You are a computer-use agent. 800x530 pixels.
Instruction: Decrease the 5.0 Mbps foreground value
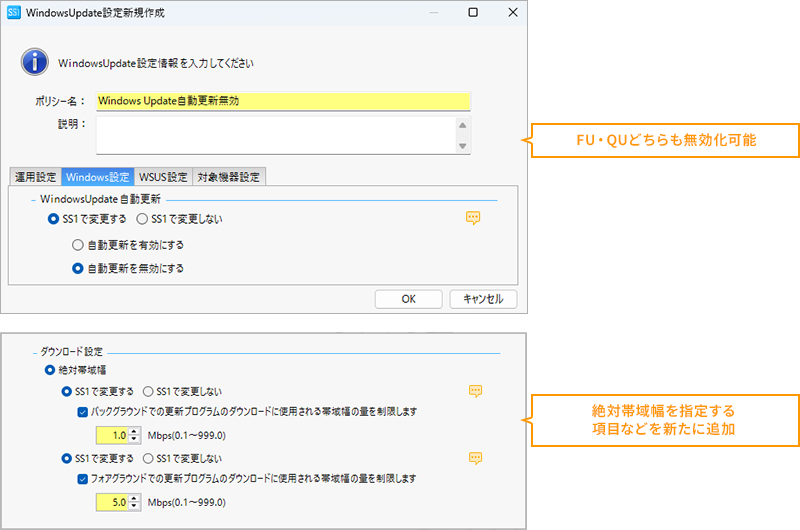pyautogui.click(x=134, y=506)
